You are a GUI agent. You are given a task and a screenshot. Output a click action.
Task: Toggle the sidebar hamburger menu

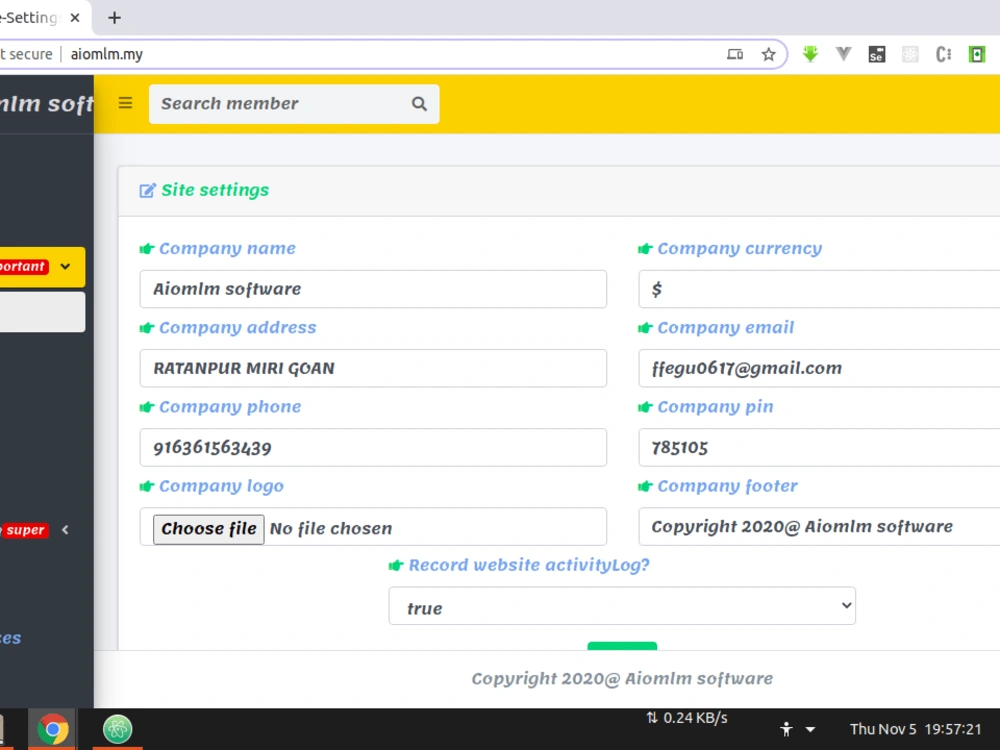click(126, 103)
